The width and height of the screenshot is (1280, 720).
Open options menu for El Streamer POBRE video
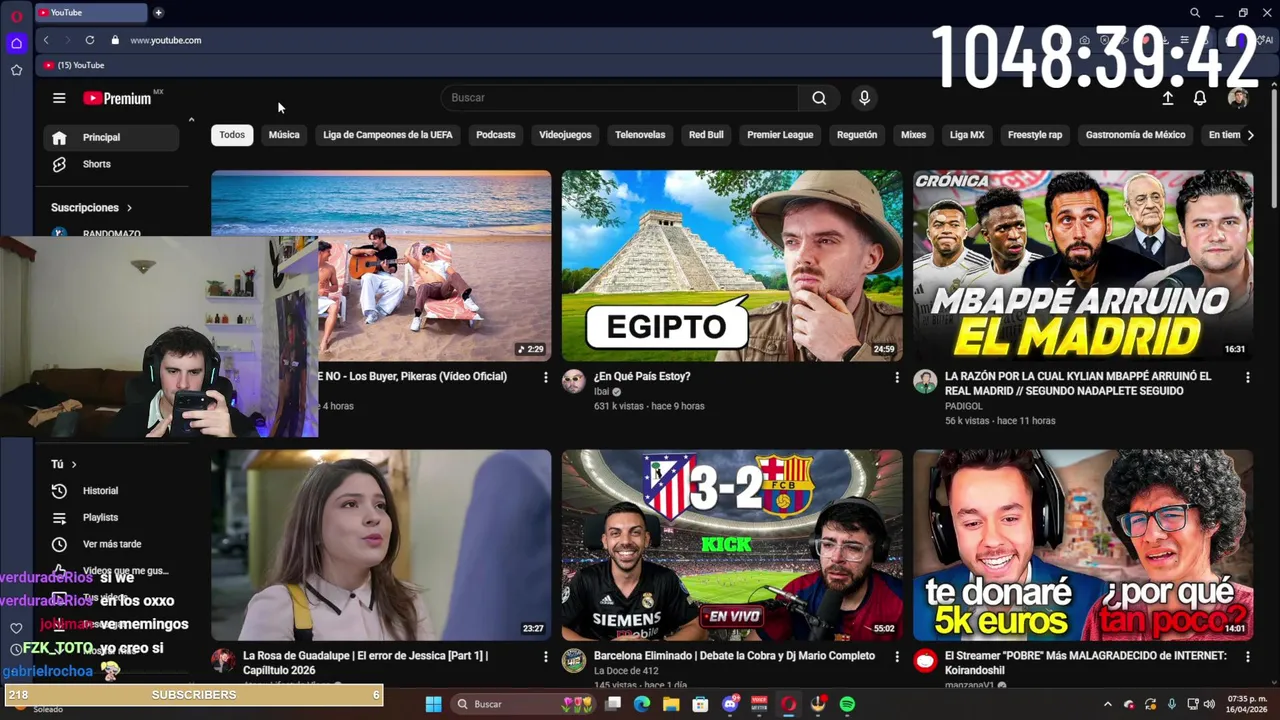(1247, 656)
